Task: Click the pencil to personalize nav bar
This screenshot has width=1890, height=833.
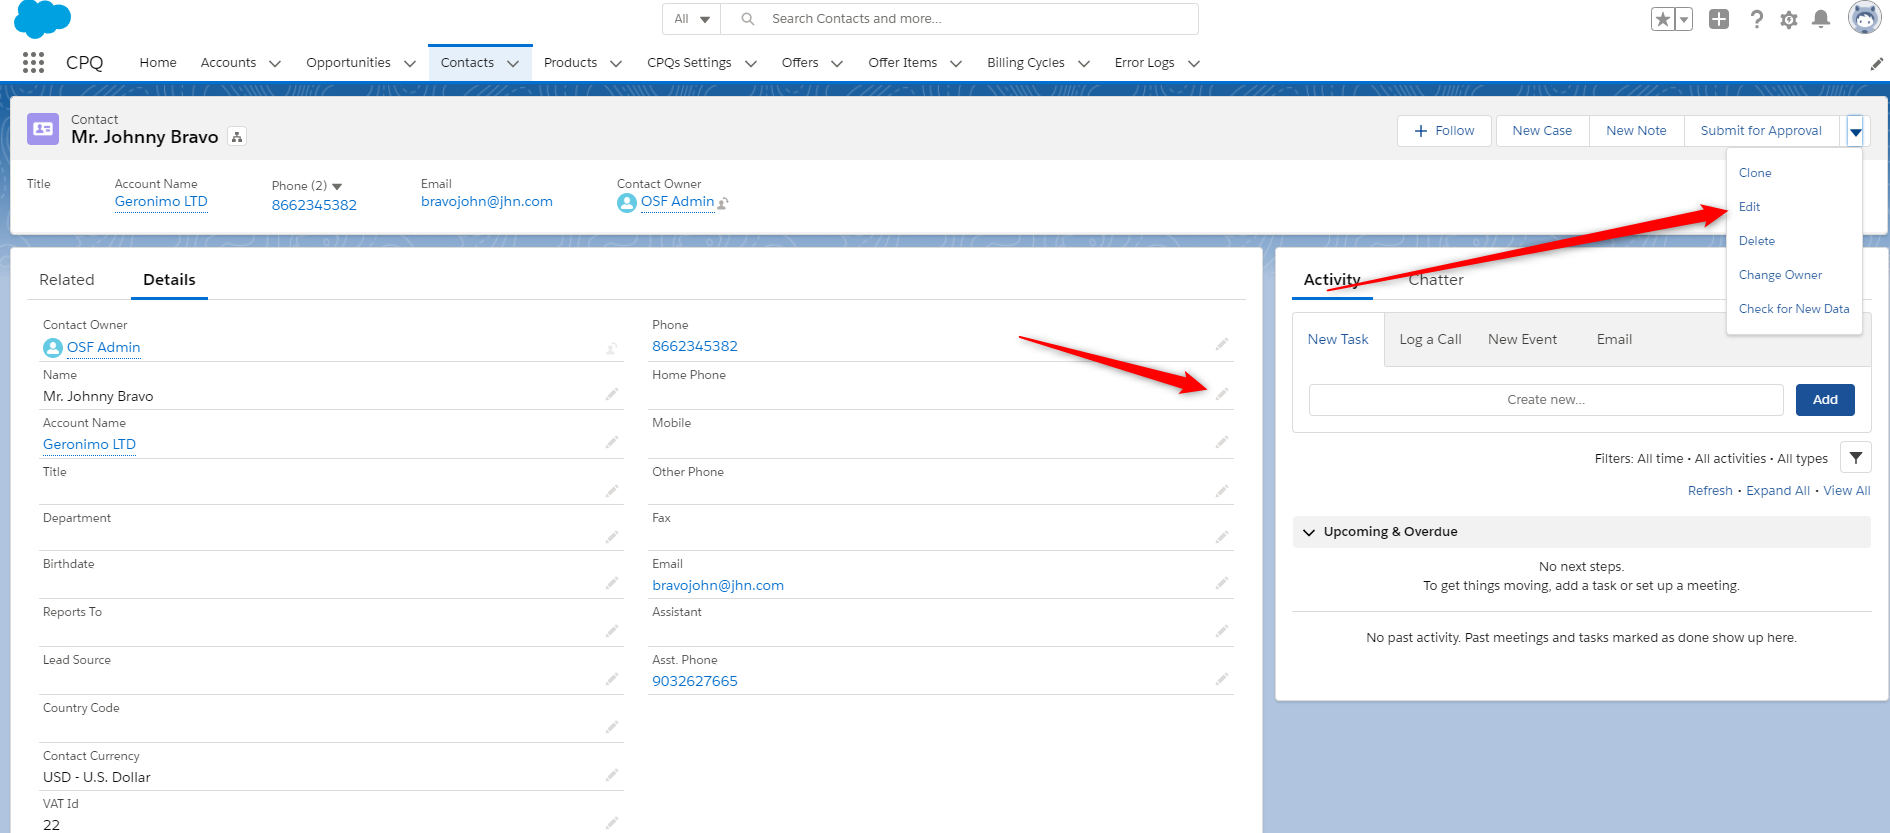Action: tap(1876, 64)
